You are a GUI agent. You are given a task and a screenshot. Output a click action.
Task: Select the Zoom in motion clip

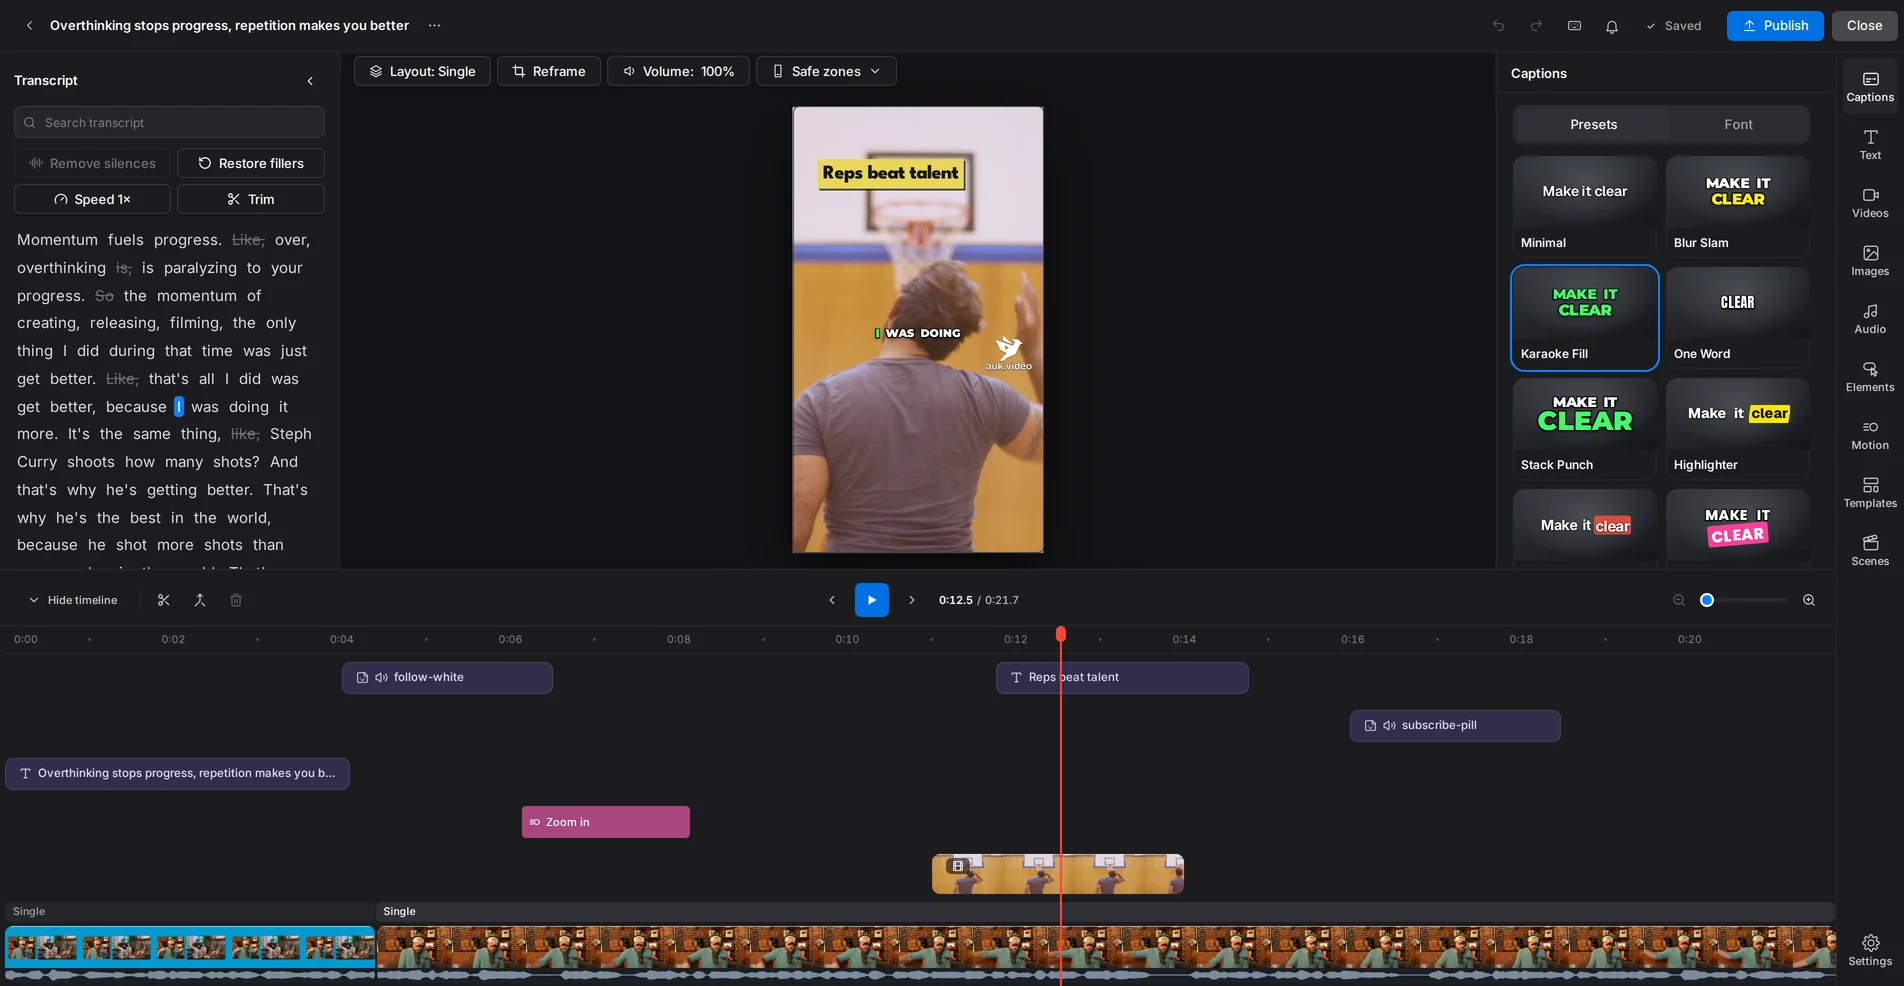(x=605, y=822)
